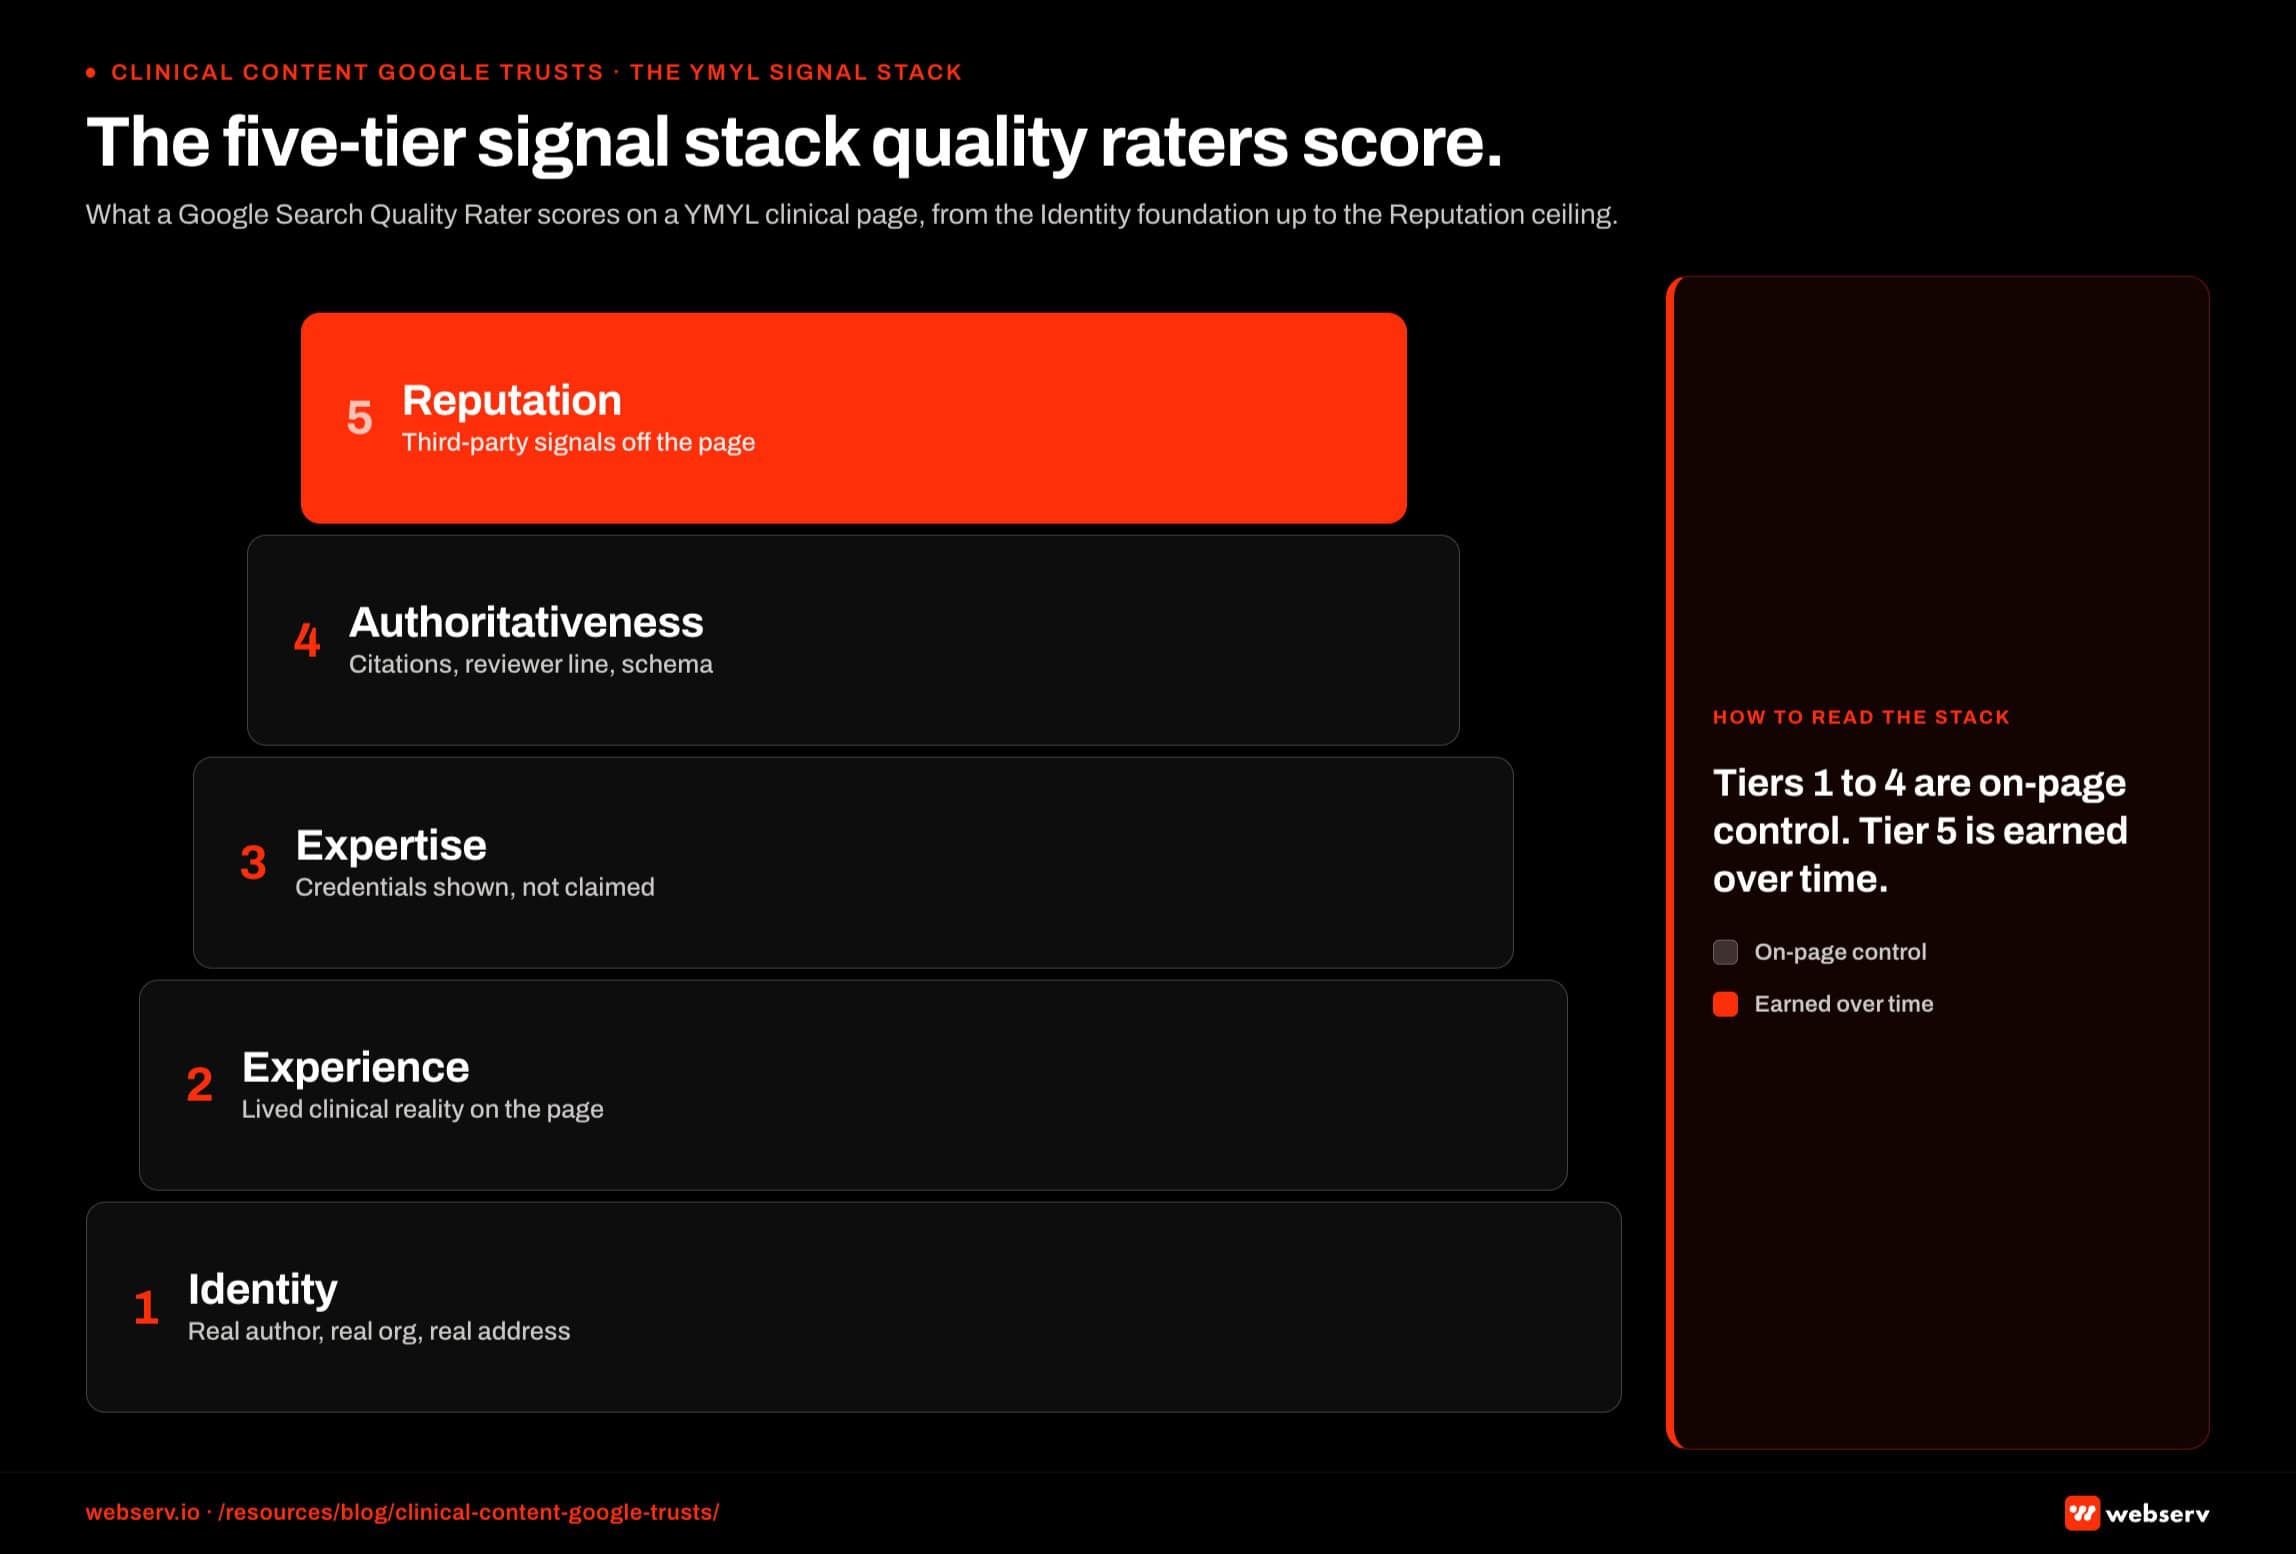
Task: Click the 'On-page control' legend label
Action: (x=1840, y=952)
